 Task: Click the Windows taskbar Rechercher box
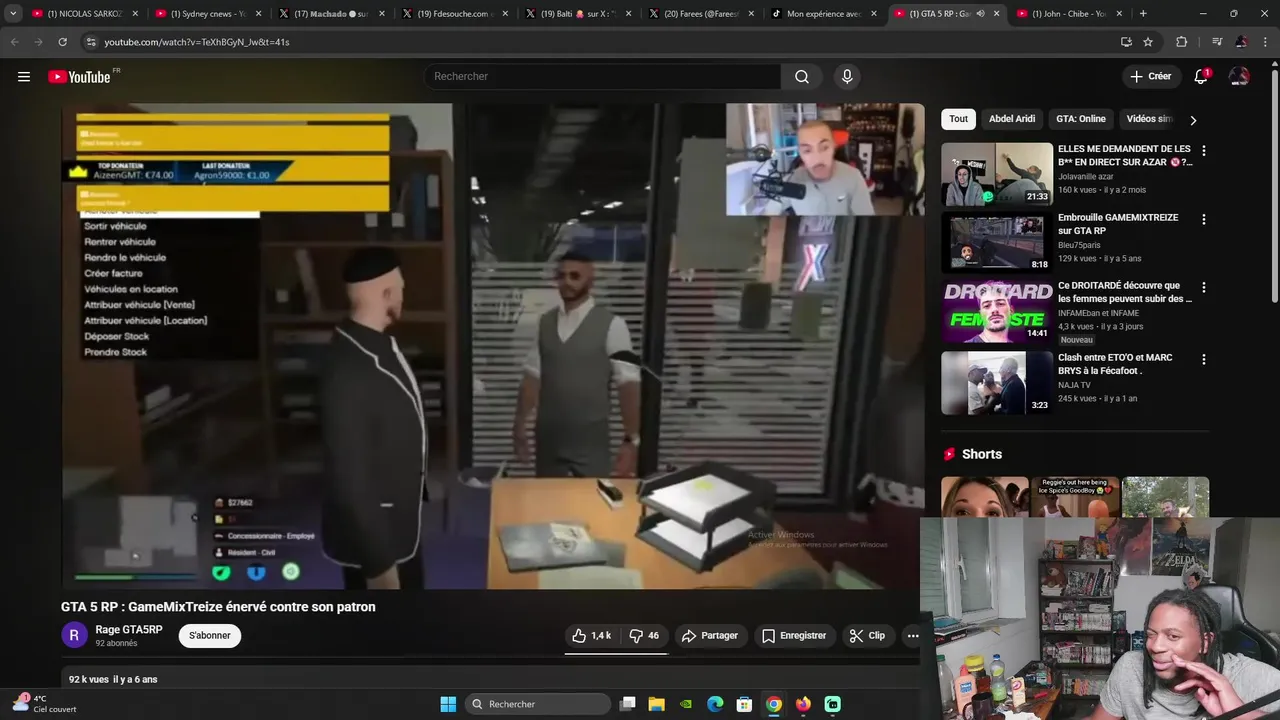point(540,704)
